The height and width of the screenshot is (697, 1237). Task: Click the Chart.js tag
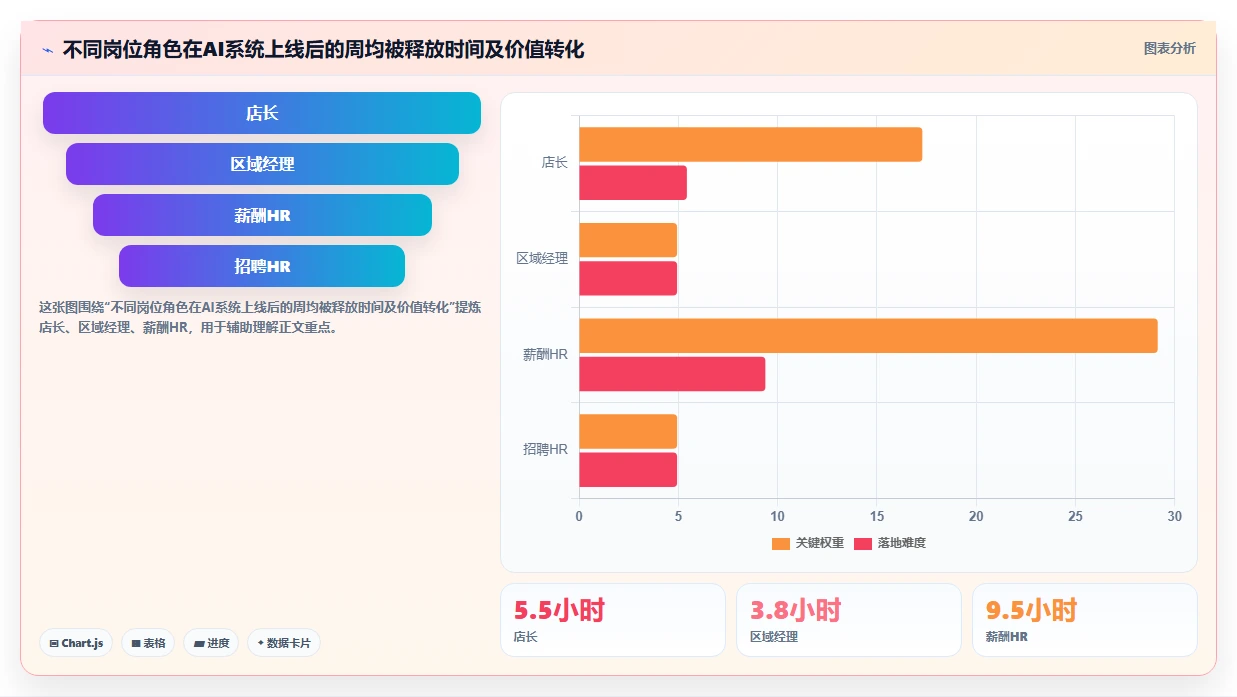[x=76, y=643]
